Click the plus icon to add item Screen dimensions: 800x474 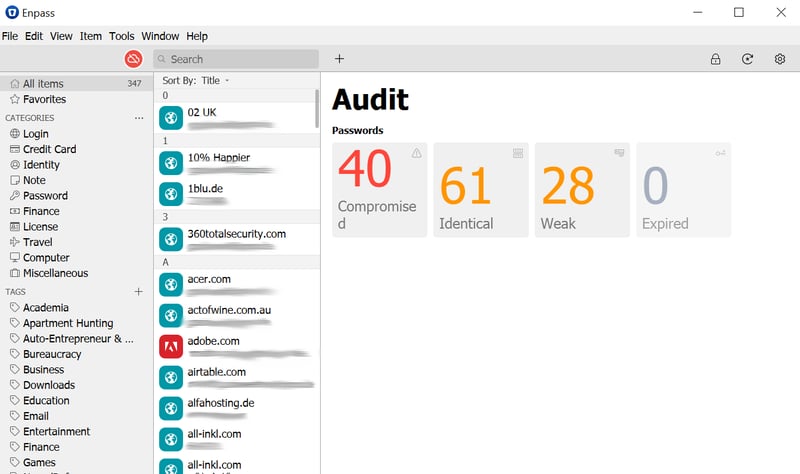(x=339, y=59)
